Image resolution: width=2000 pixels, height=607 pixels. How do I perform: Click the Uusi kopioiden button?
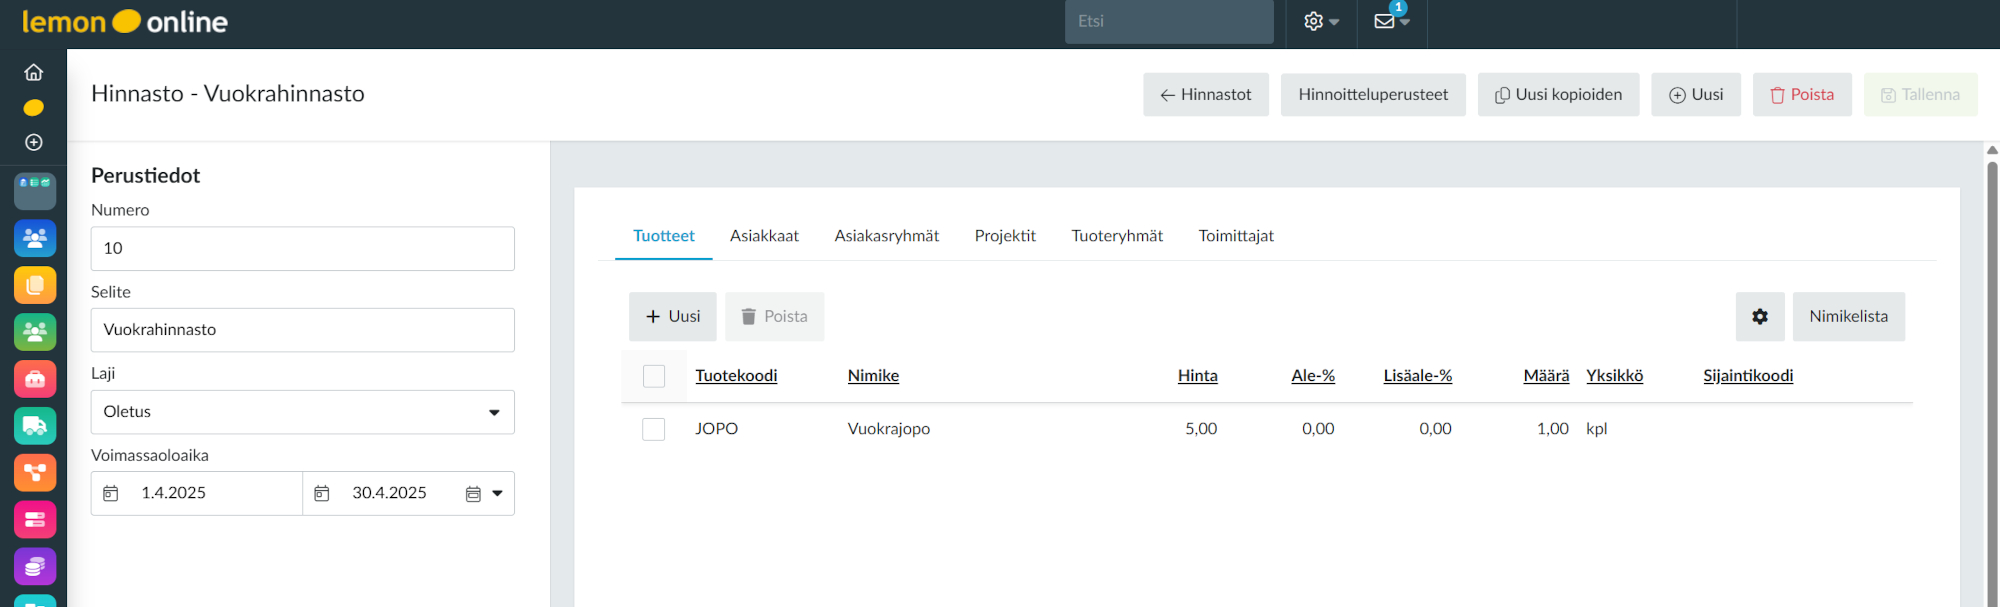(x=1558, y=94)
